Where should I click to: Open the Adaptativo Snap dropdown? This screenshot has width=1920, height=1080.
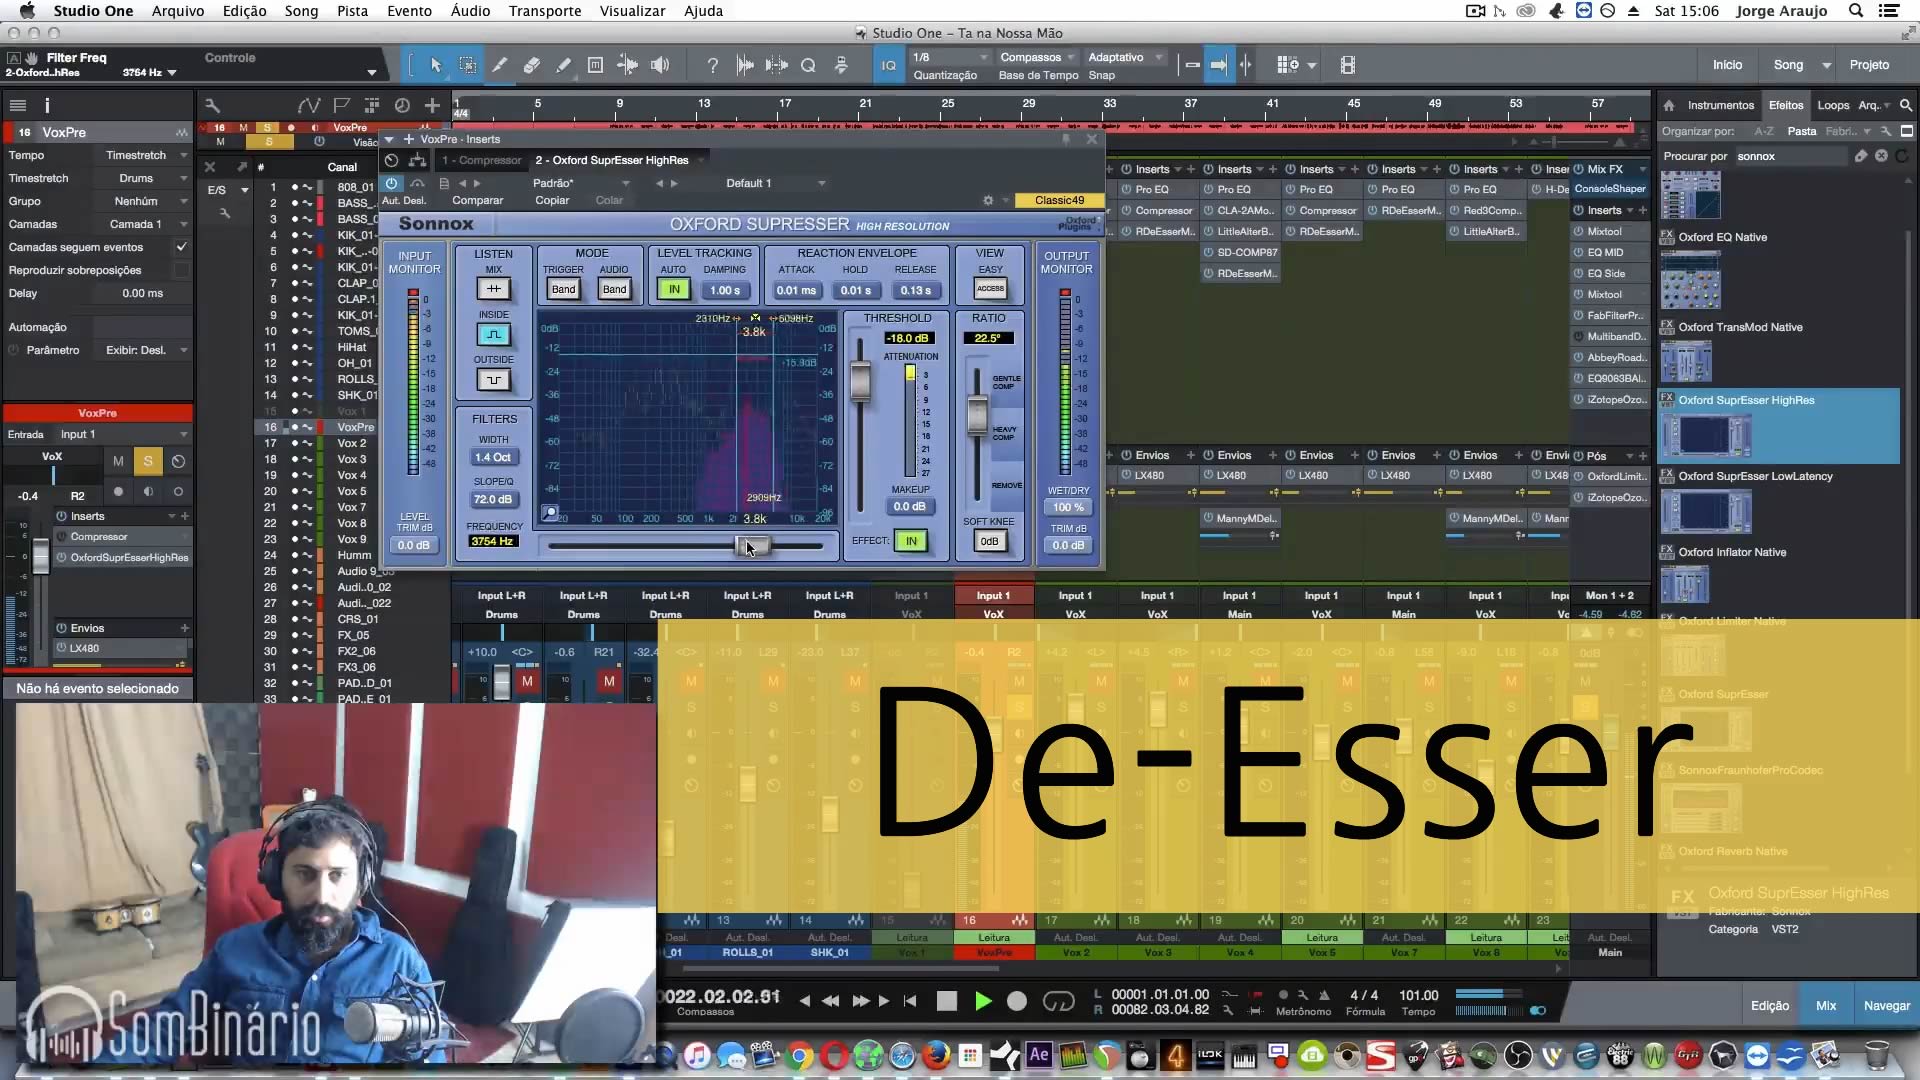click(x=1125, y=57)
